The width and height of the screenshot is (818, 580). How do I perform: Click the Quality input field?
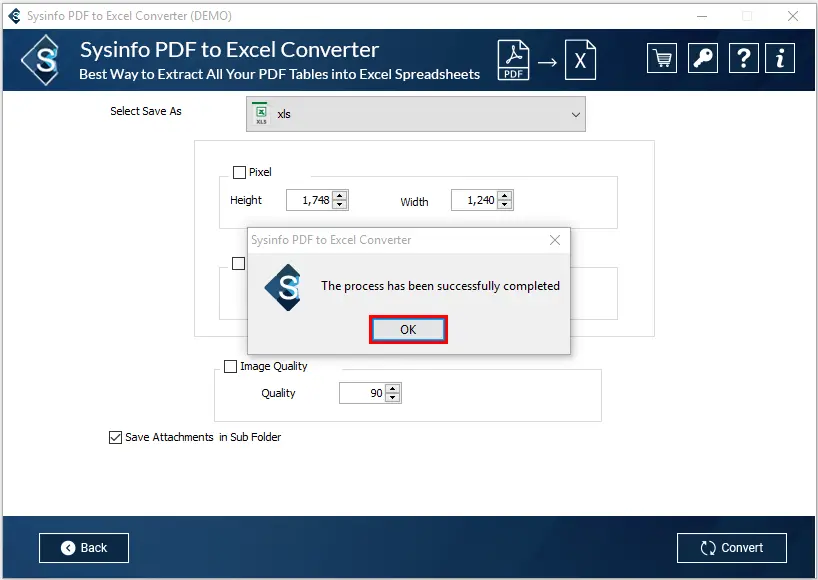[x=363, y=393]
